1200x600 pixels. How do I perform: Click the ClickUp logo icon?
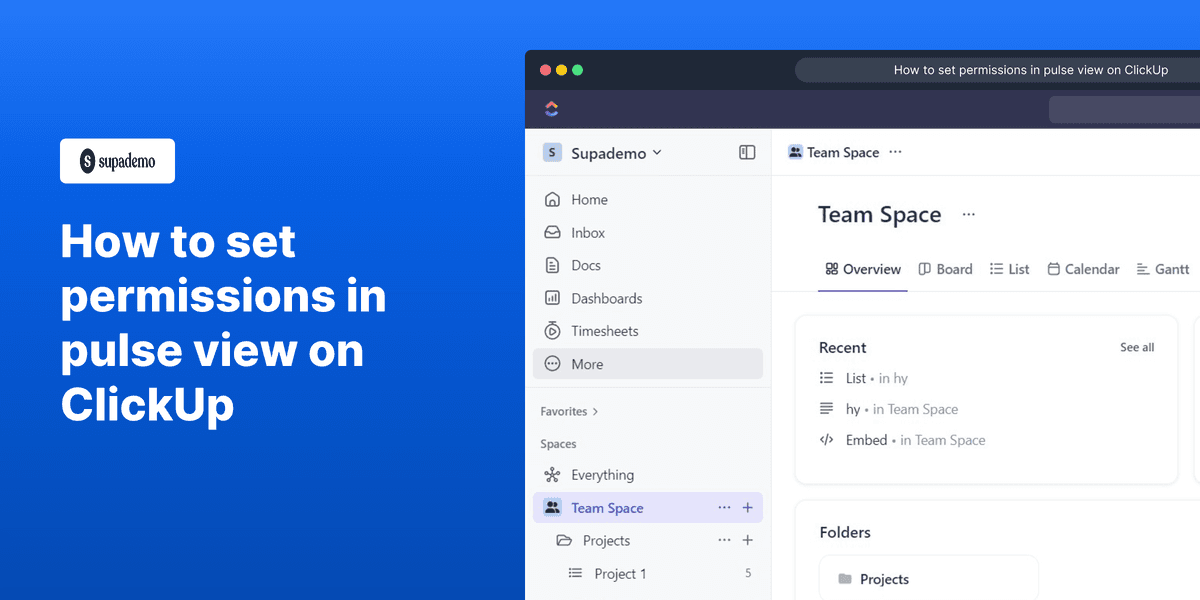click(552, 108)
